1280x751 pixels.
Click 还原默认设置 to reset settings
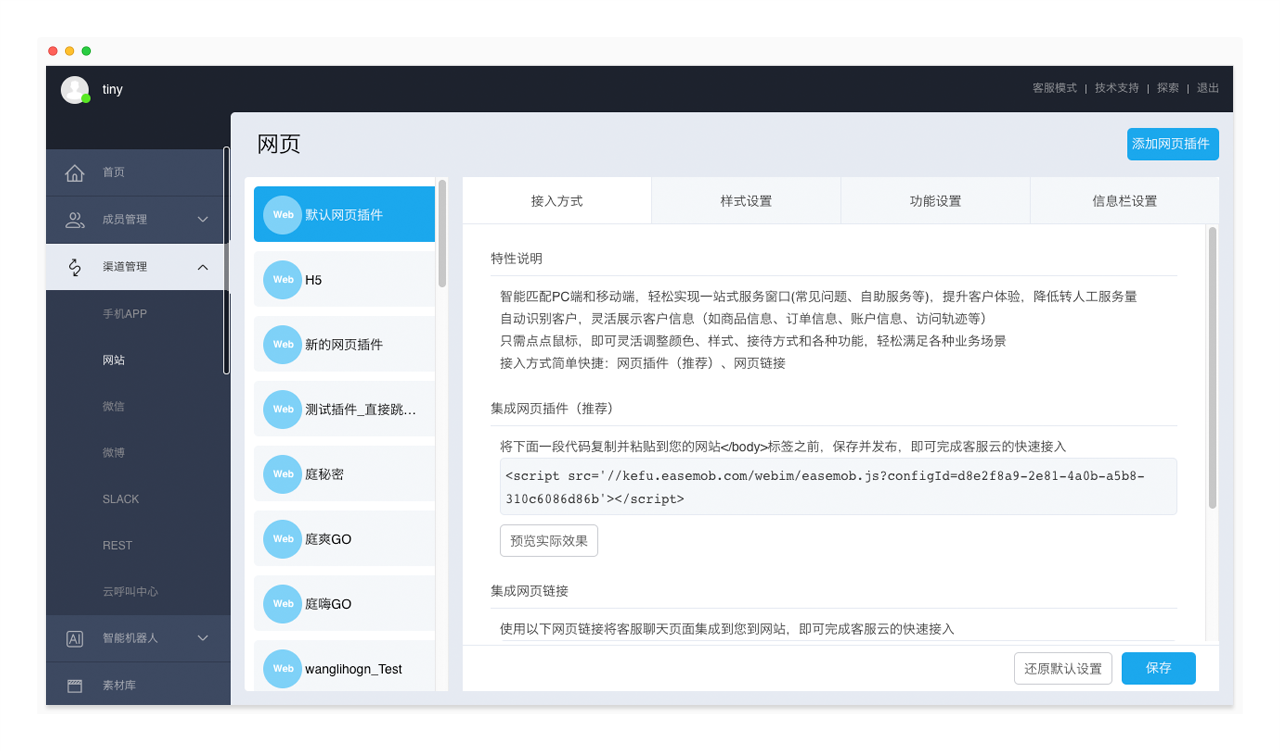point(1063,668)
